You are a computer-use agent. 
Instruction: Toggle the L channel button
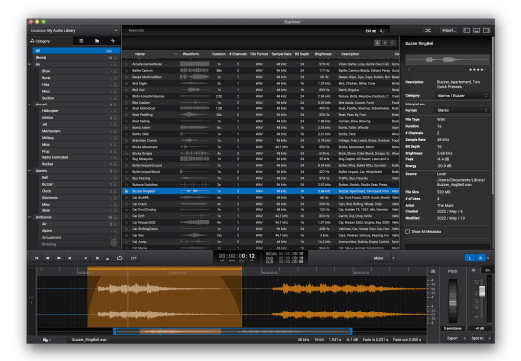(470, 258)
